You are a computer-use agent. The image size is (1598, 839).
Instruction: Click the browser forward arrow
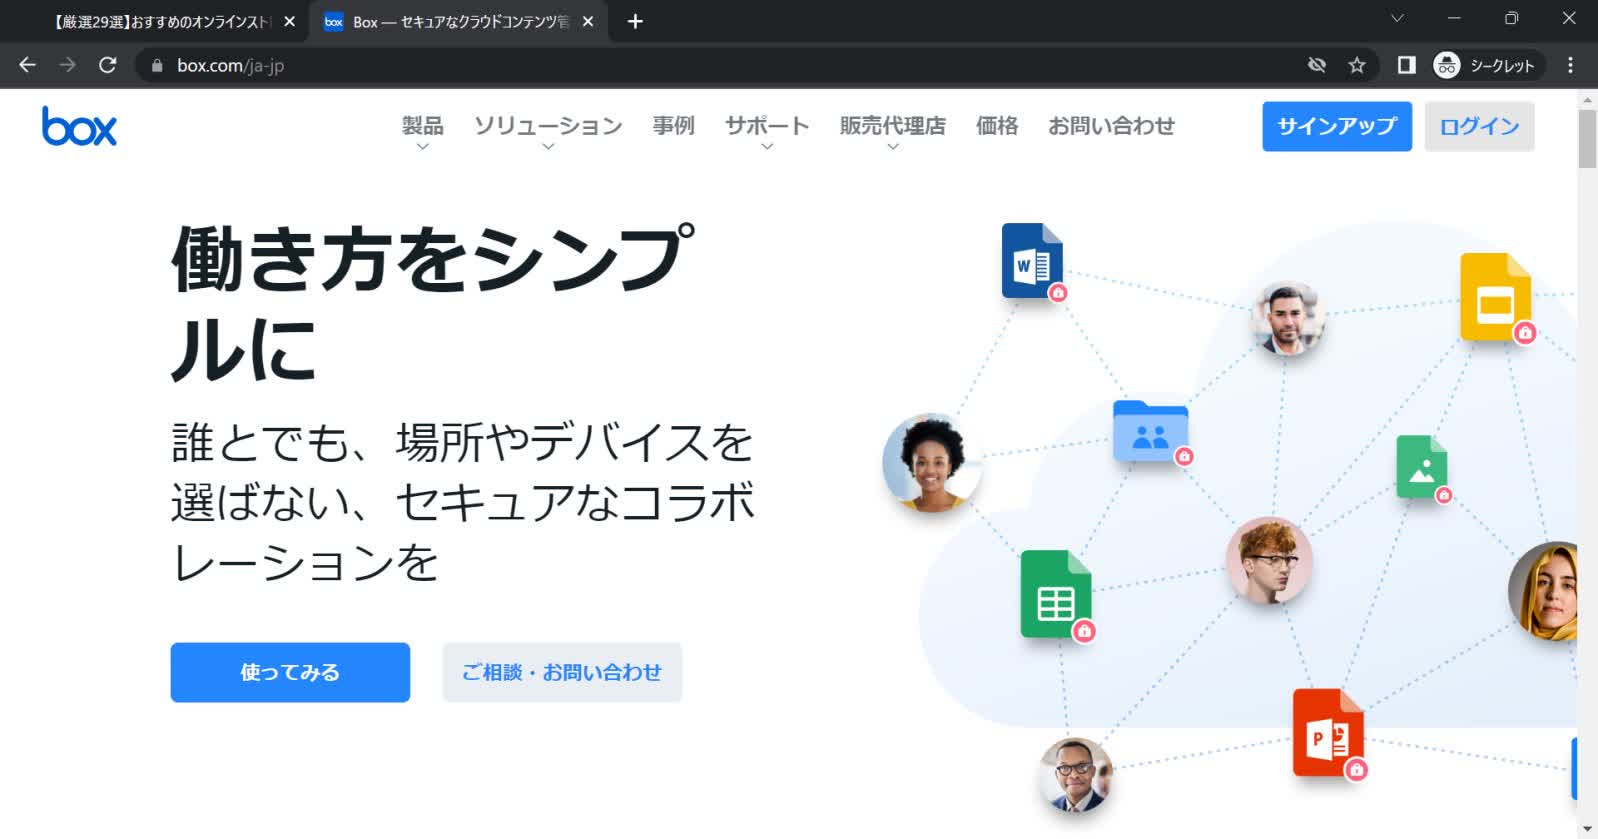tap(67, 65)
